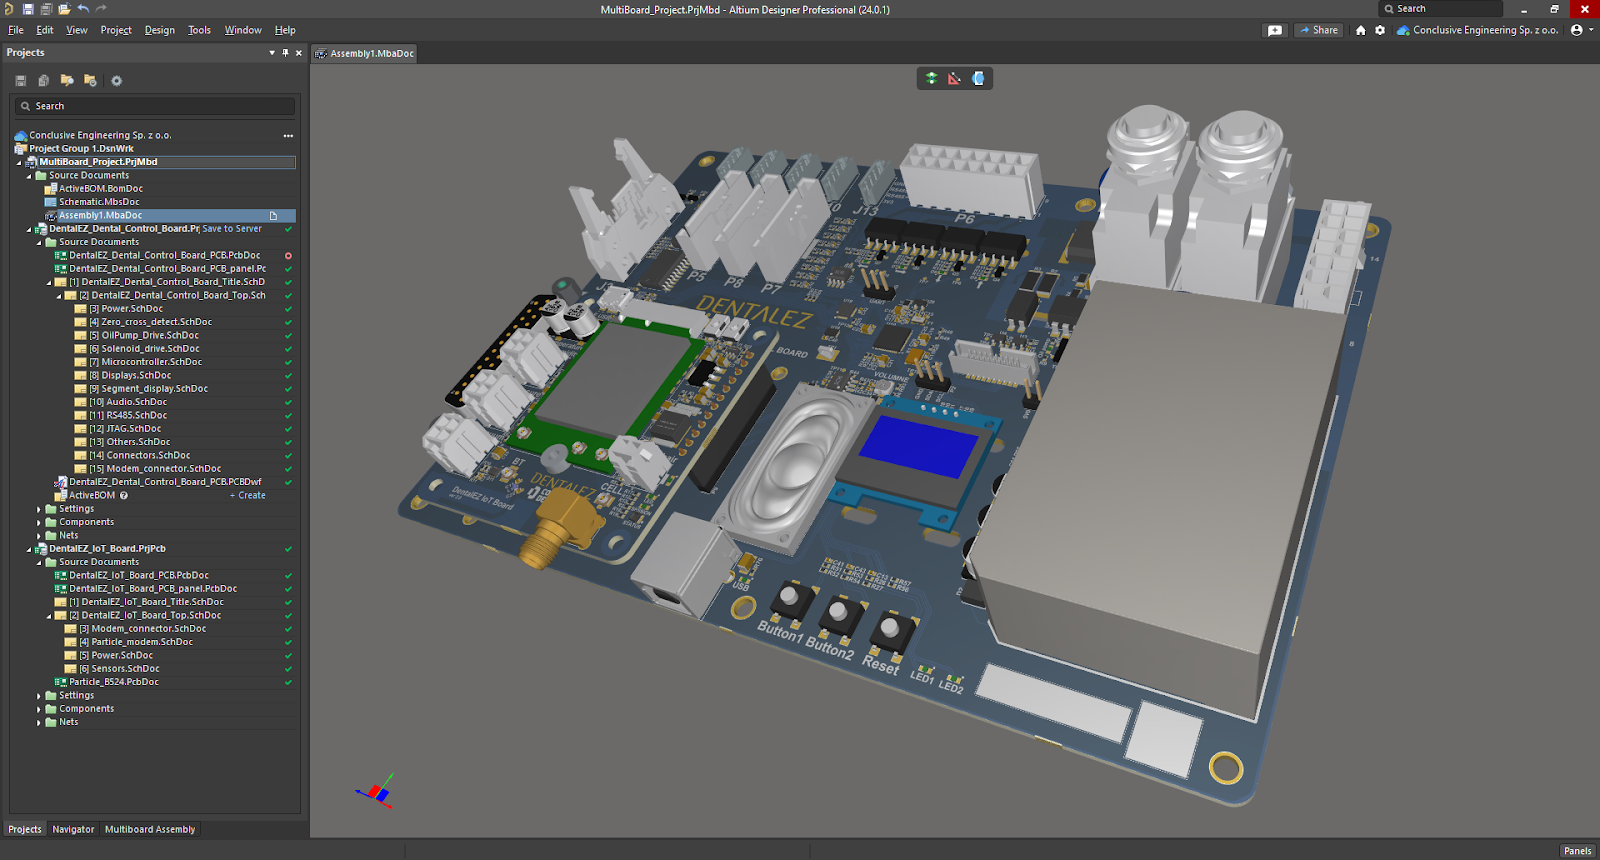Select the Assembly1.MbaDoc document tab
The width and height of the screenshot is (1600, 860).
pyautogui.click(x=364, y=53)
